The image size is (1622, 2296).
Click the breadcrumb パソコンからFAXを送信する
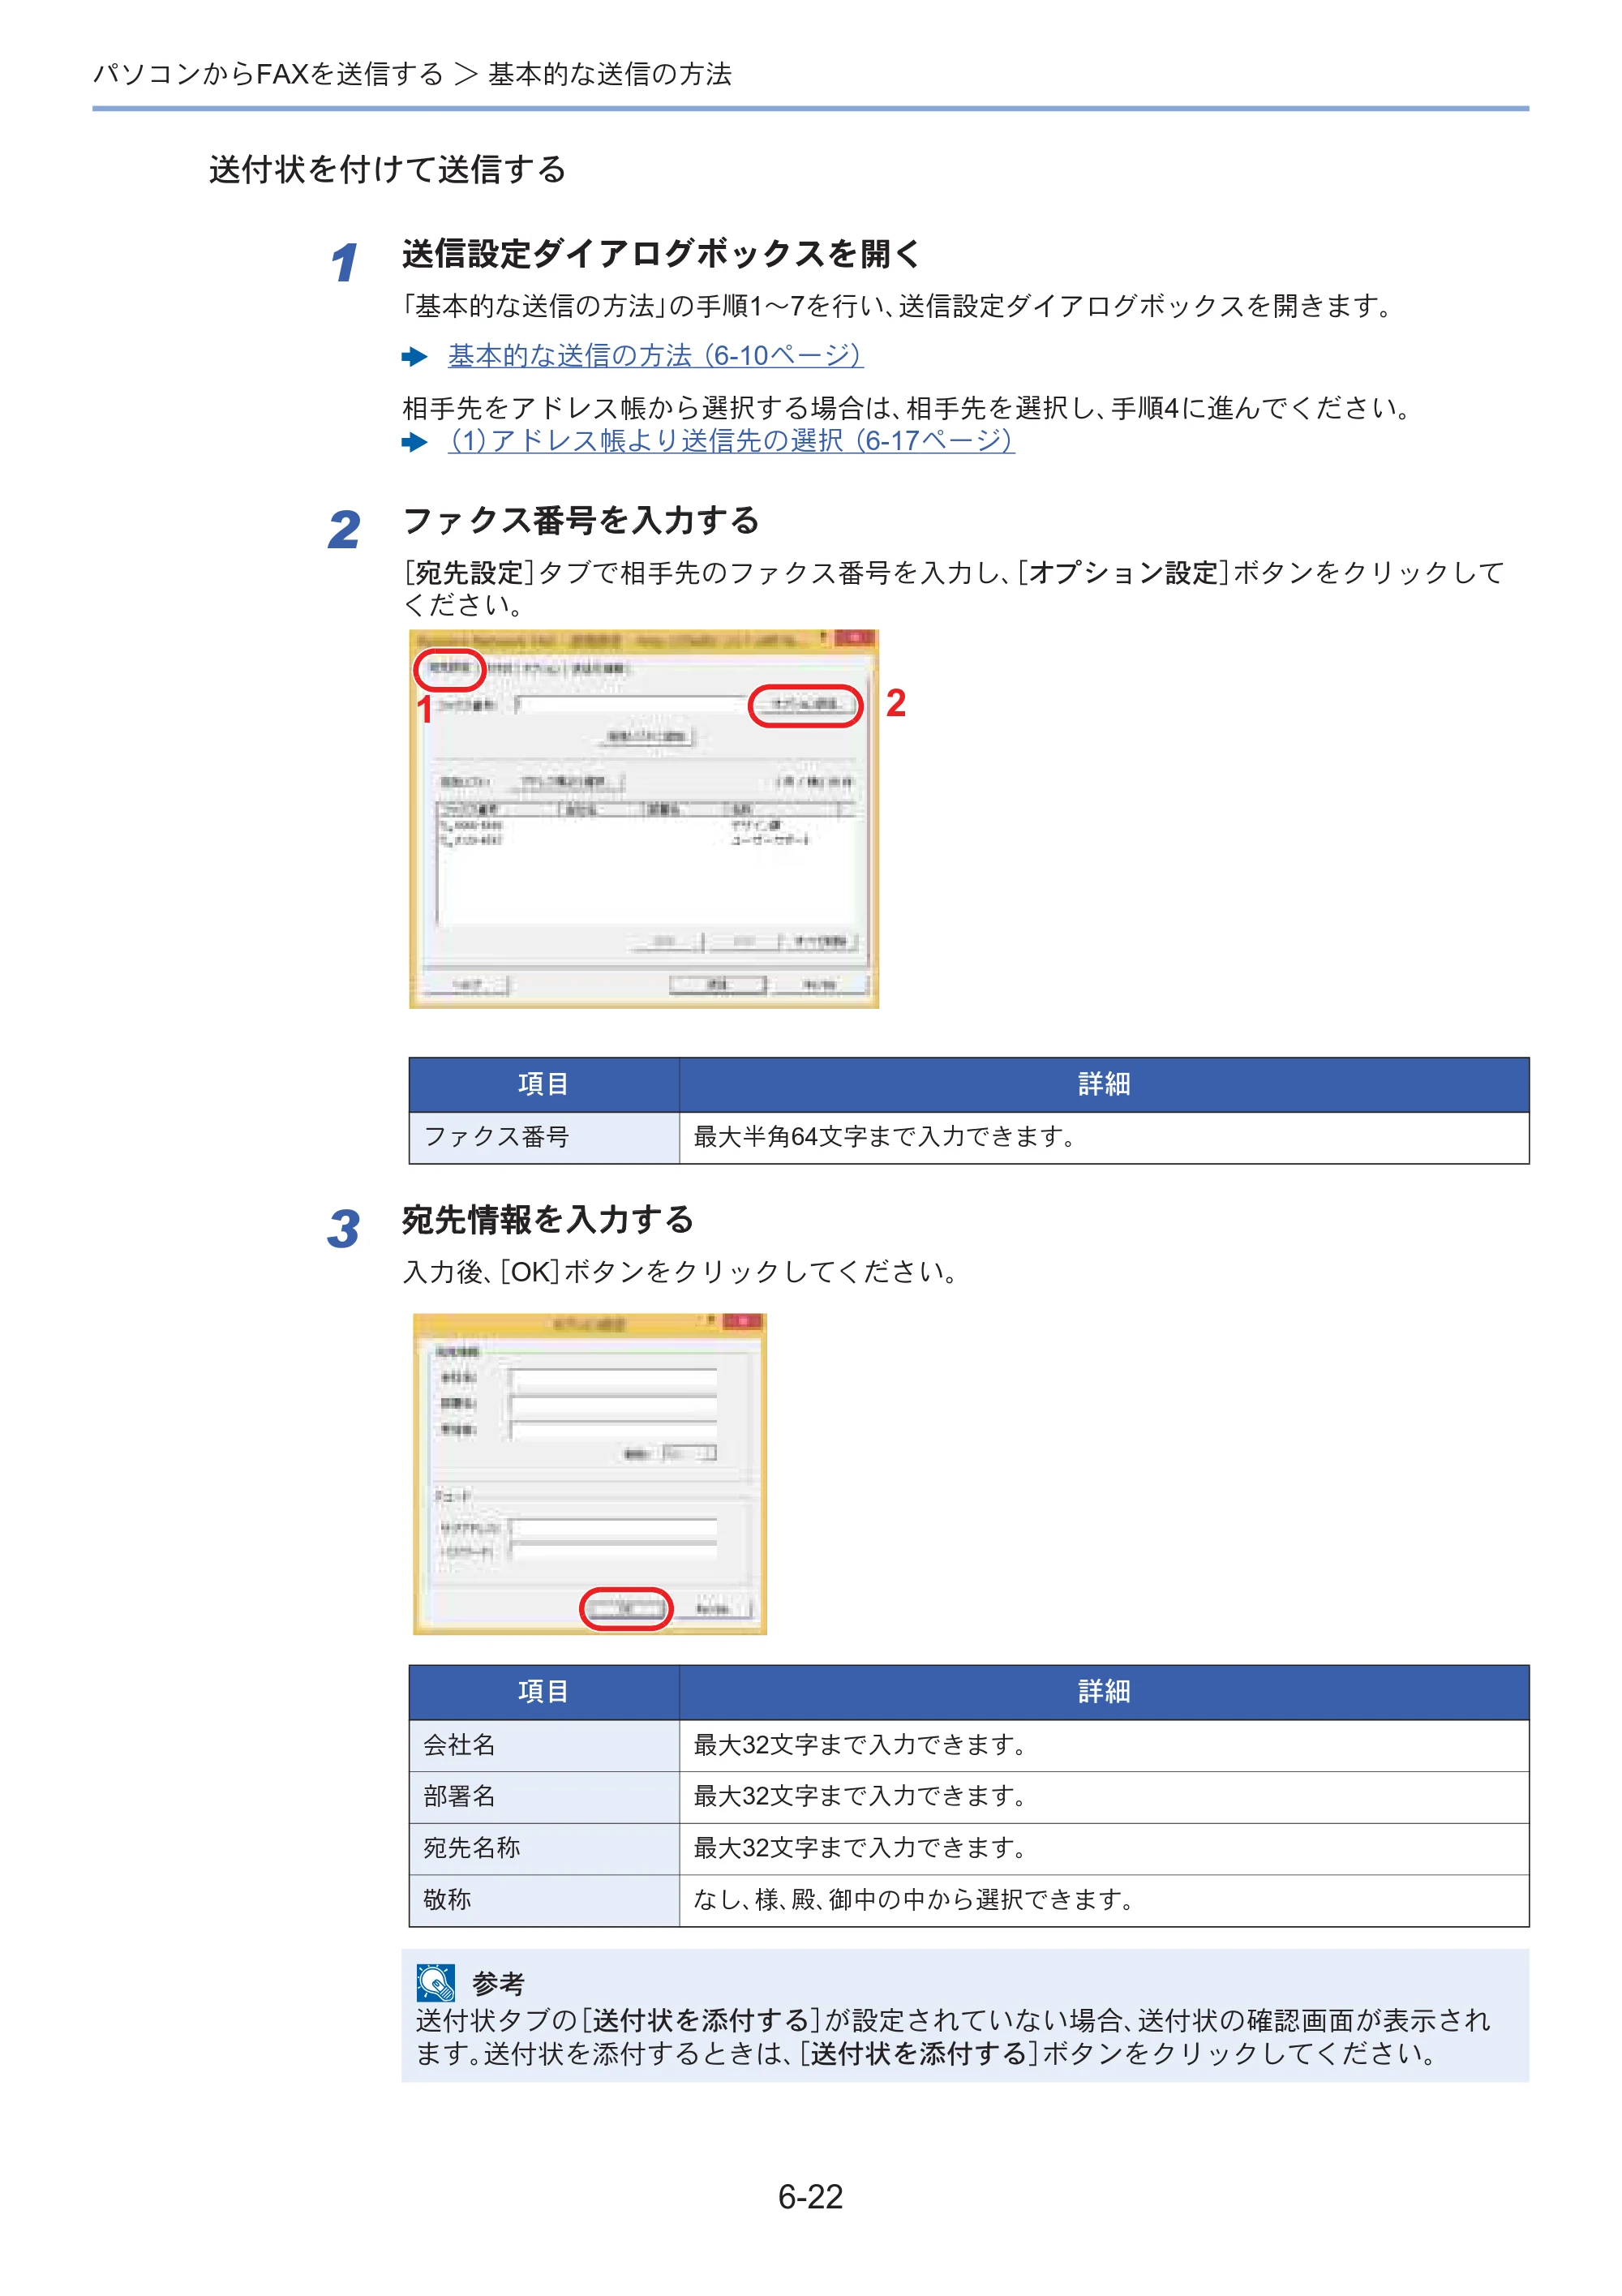(x=268, y=74)
